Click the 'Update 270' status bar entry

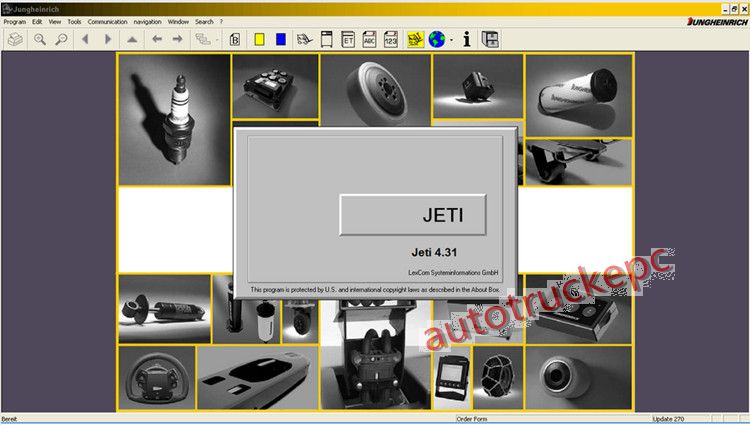coord(668,419)
